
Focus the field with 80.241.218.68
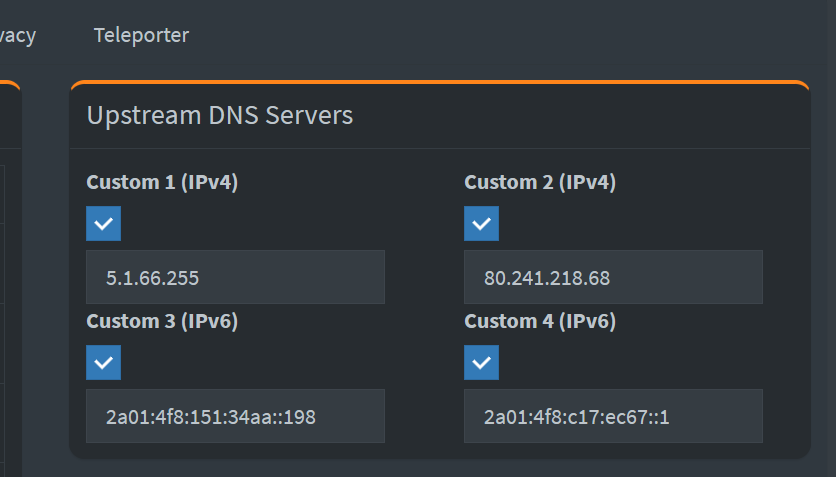[613, 277]
